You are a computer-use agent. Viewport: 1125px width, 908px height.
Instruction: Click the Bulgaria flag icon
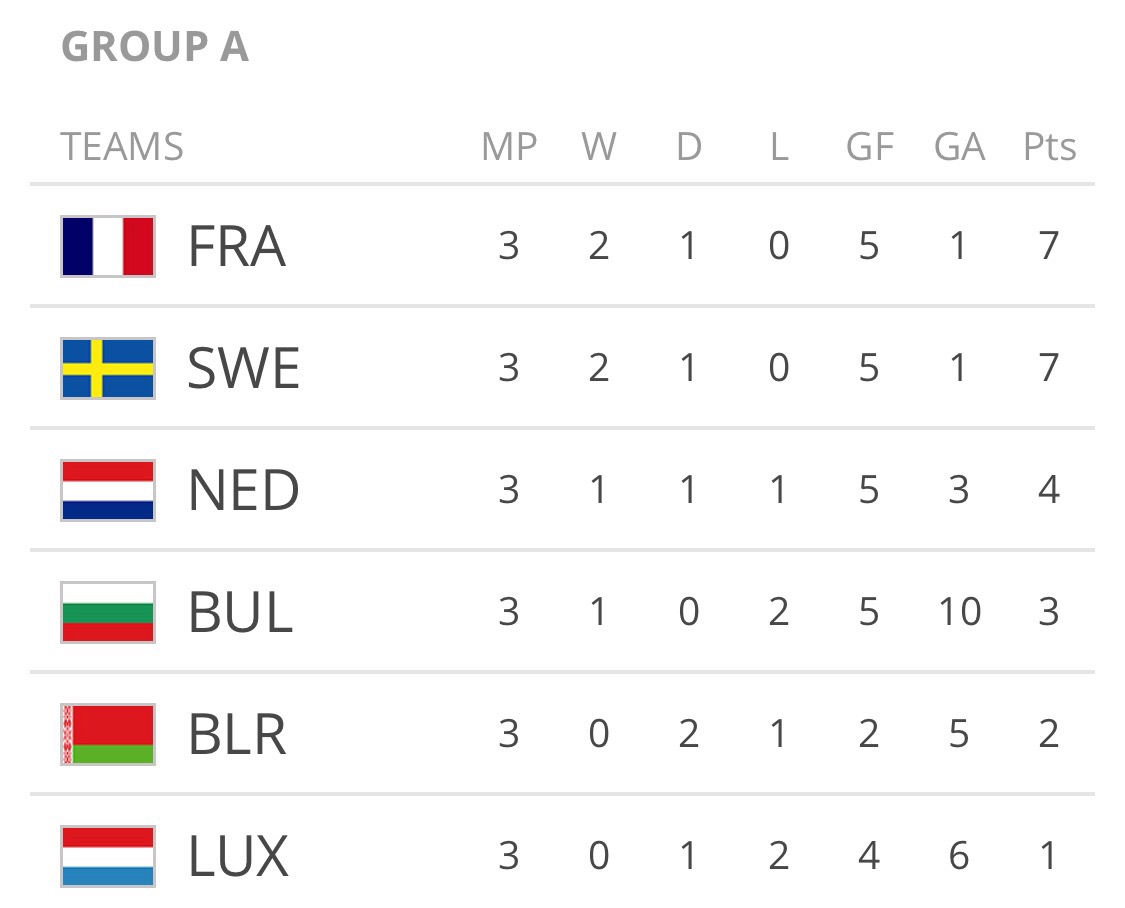click(108, 613)
